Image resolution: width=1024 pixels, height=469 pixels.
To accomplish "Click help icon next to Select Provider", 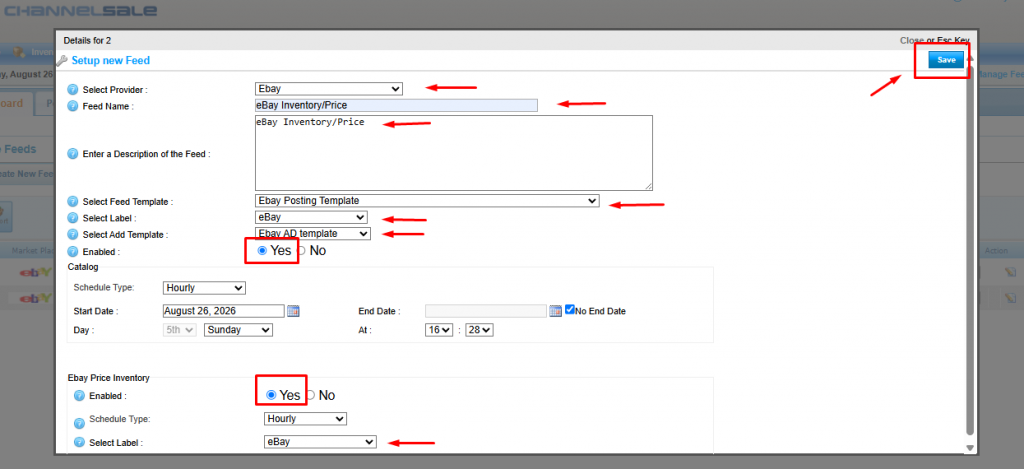I will [72, 89].
